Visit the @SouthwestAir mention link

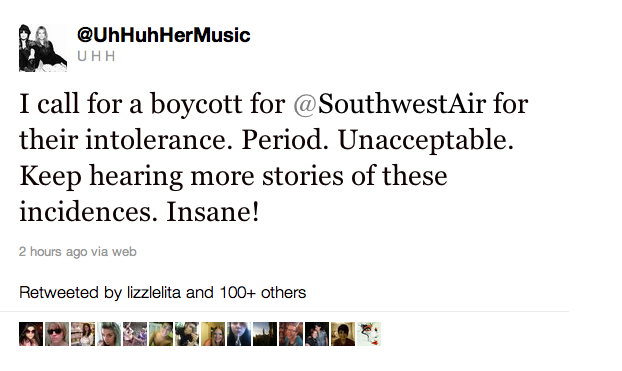pyautogui.click(x=390, y=104)
